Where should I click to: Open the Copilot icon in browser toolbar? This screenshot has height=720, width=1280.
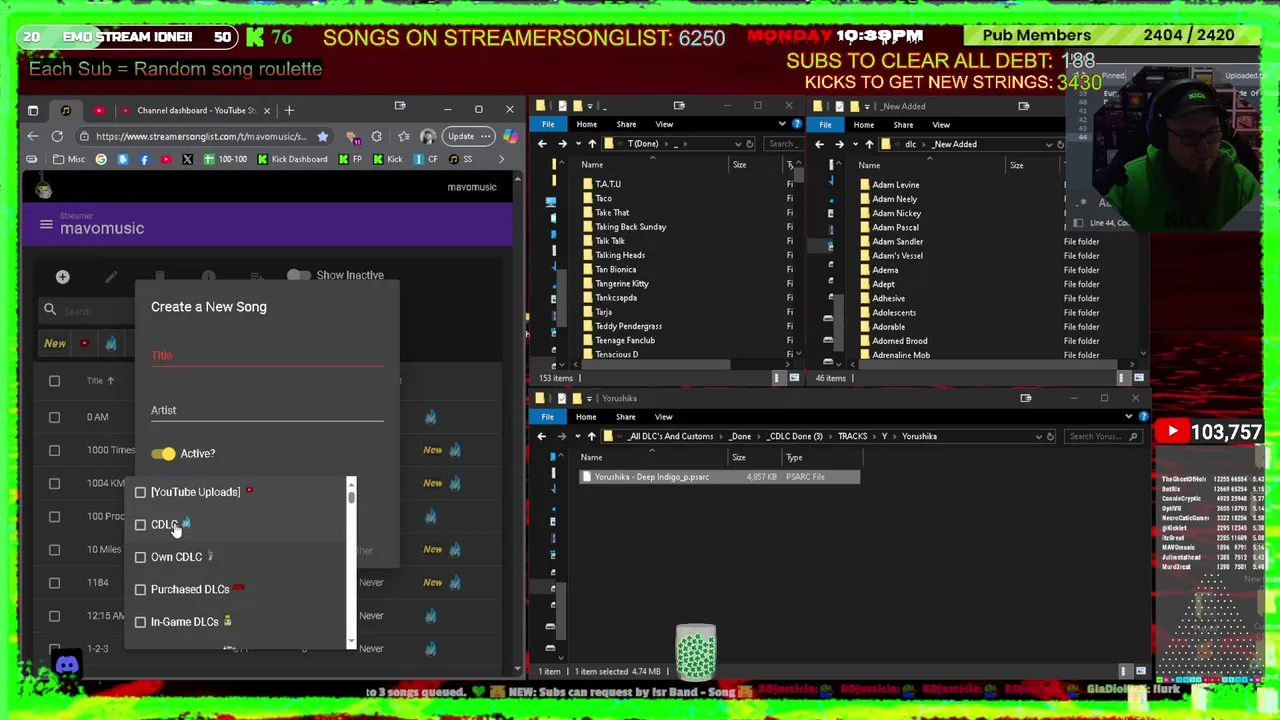point(511,136)
